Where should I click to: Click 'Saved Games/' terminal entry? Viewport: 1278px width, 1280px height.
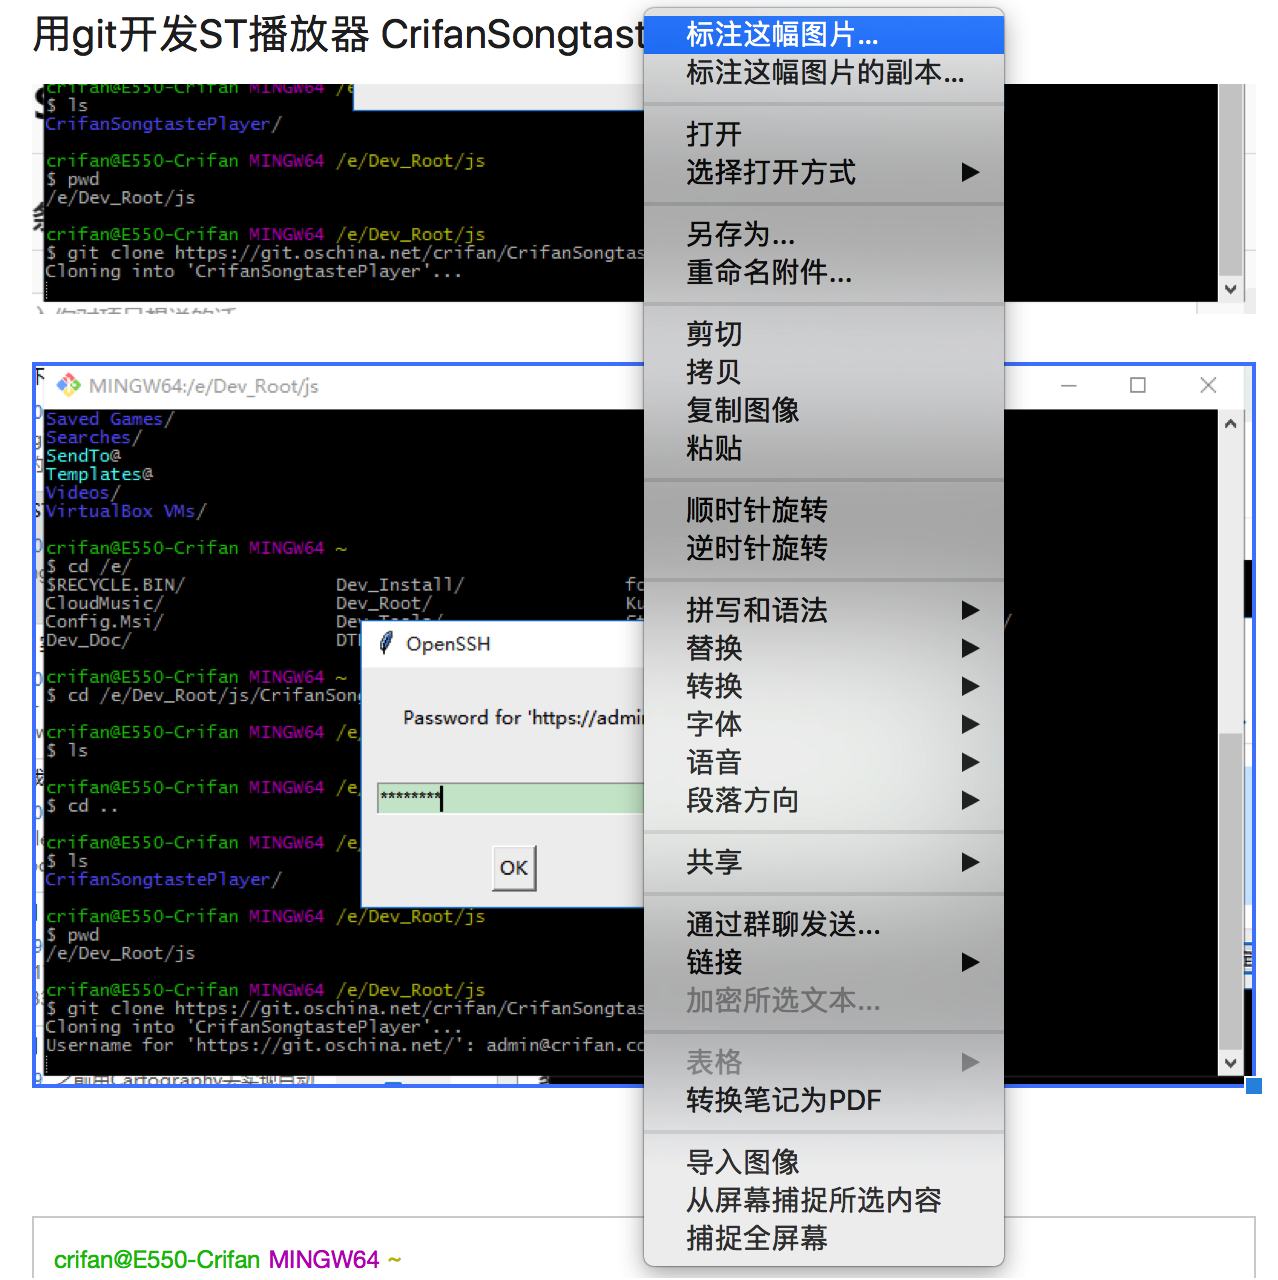coord(109,419)
